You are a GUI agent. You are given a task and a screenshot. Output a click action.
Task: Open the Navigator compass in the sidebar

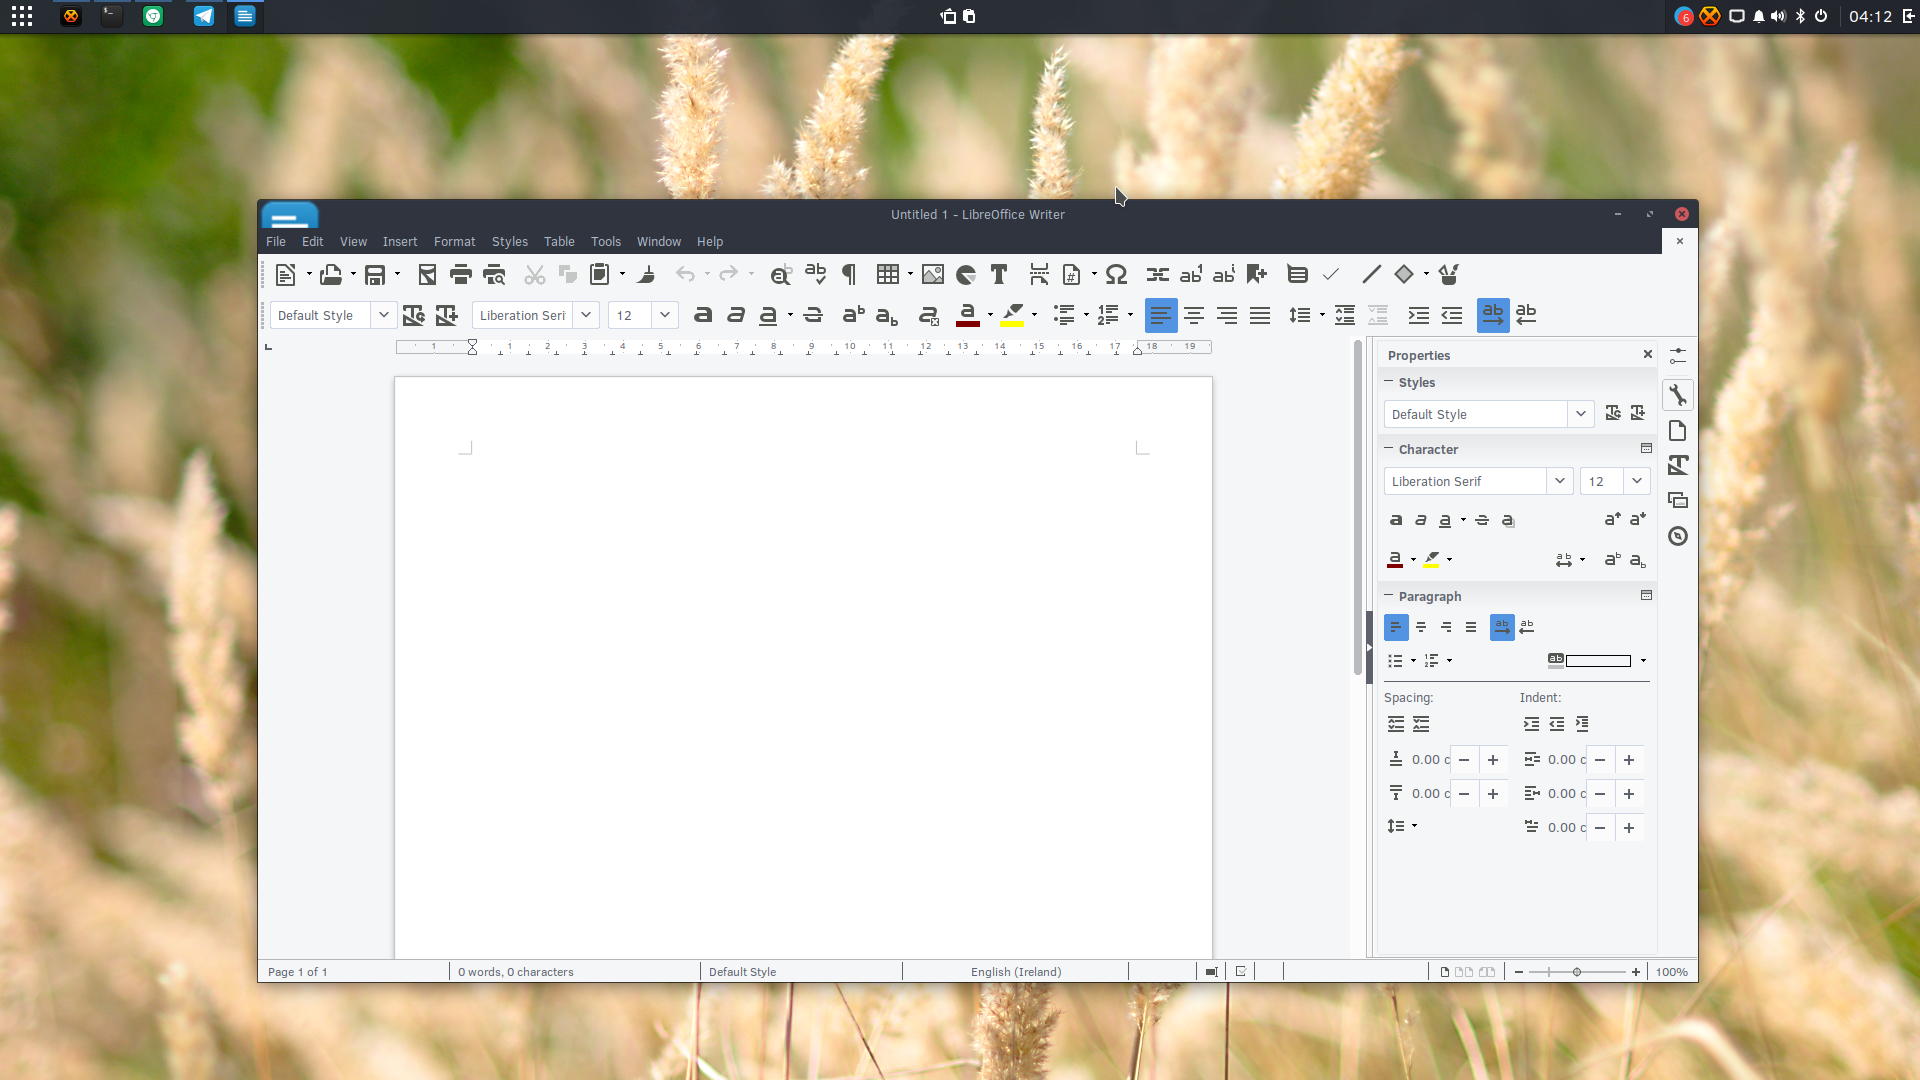1678,536
